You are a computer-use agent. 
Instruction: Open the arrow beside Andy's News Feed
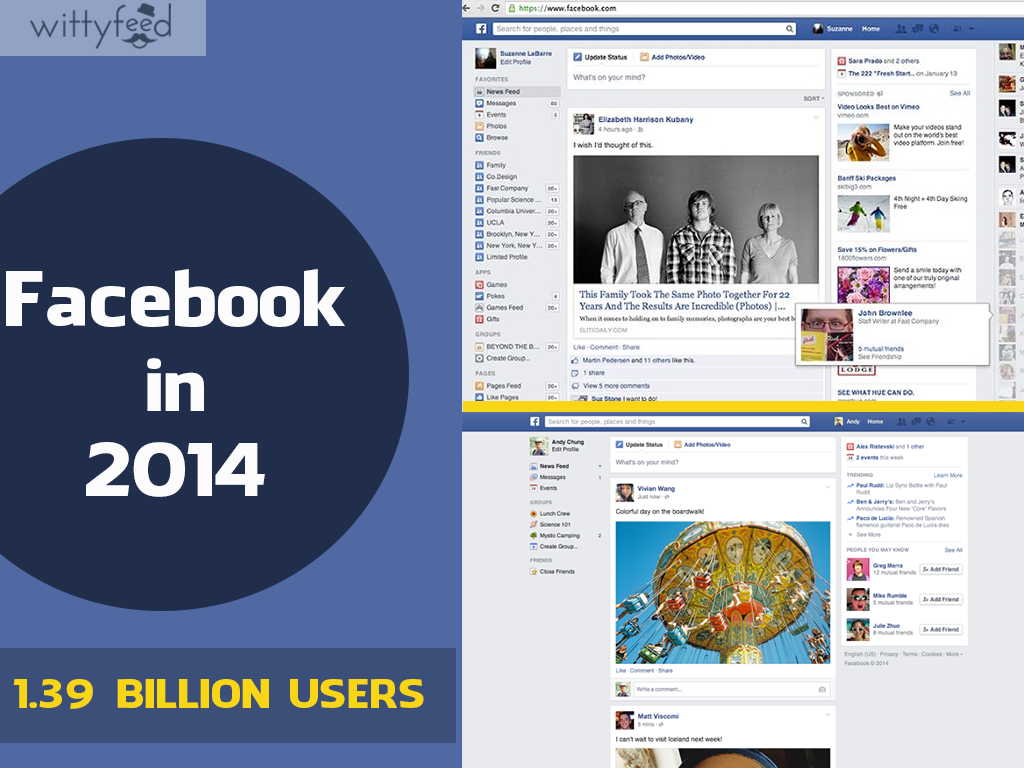pos(600,466)
